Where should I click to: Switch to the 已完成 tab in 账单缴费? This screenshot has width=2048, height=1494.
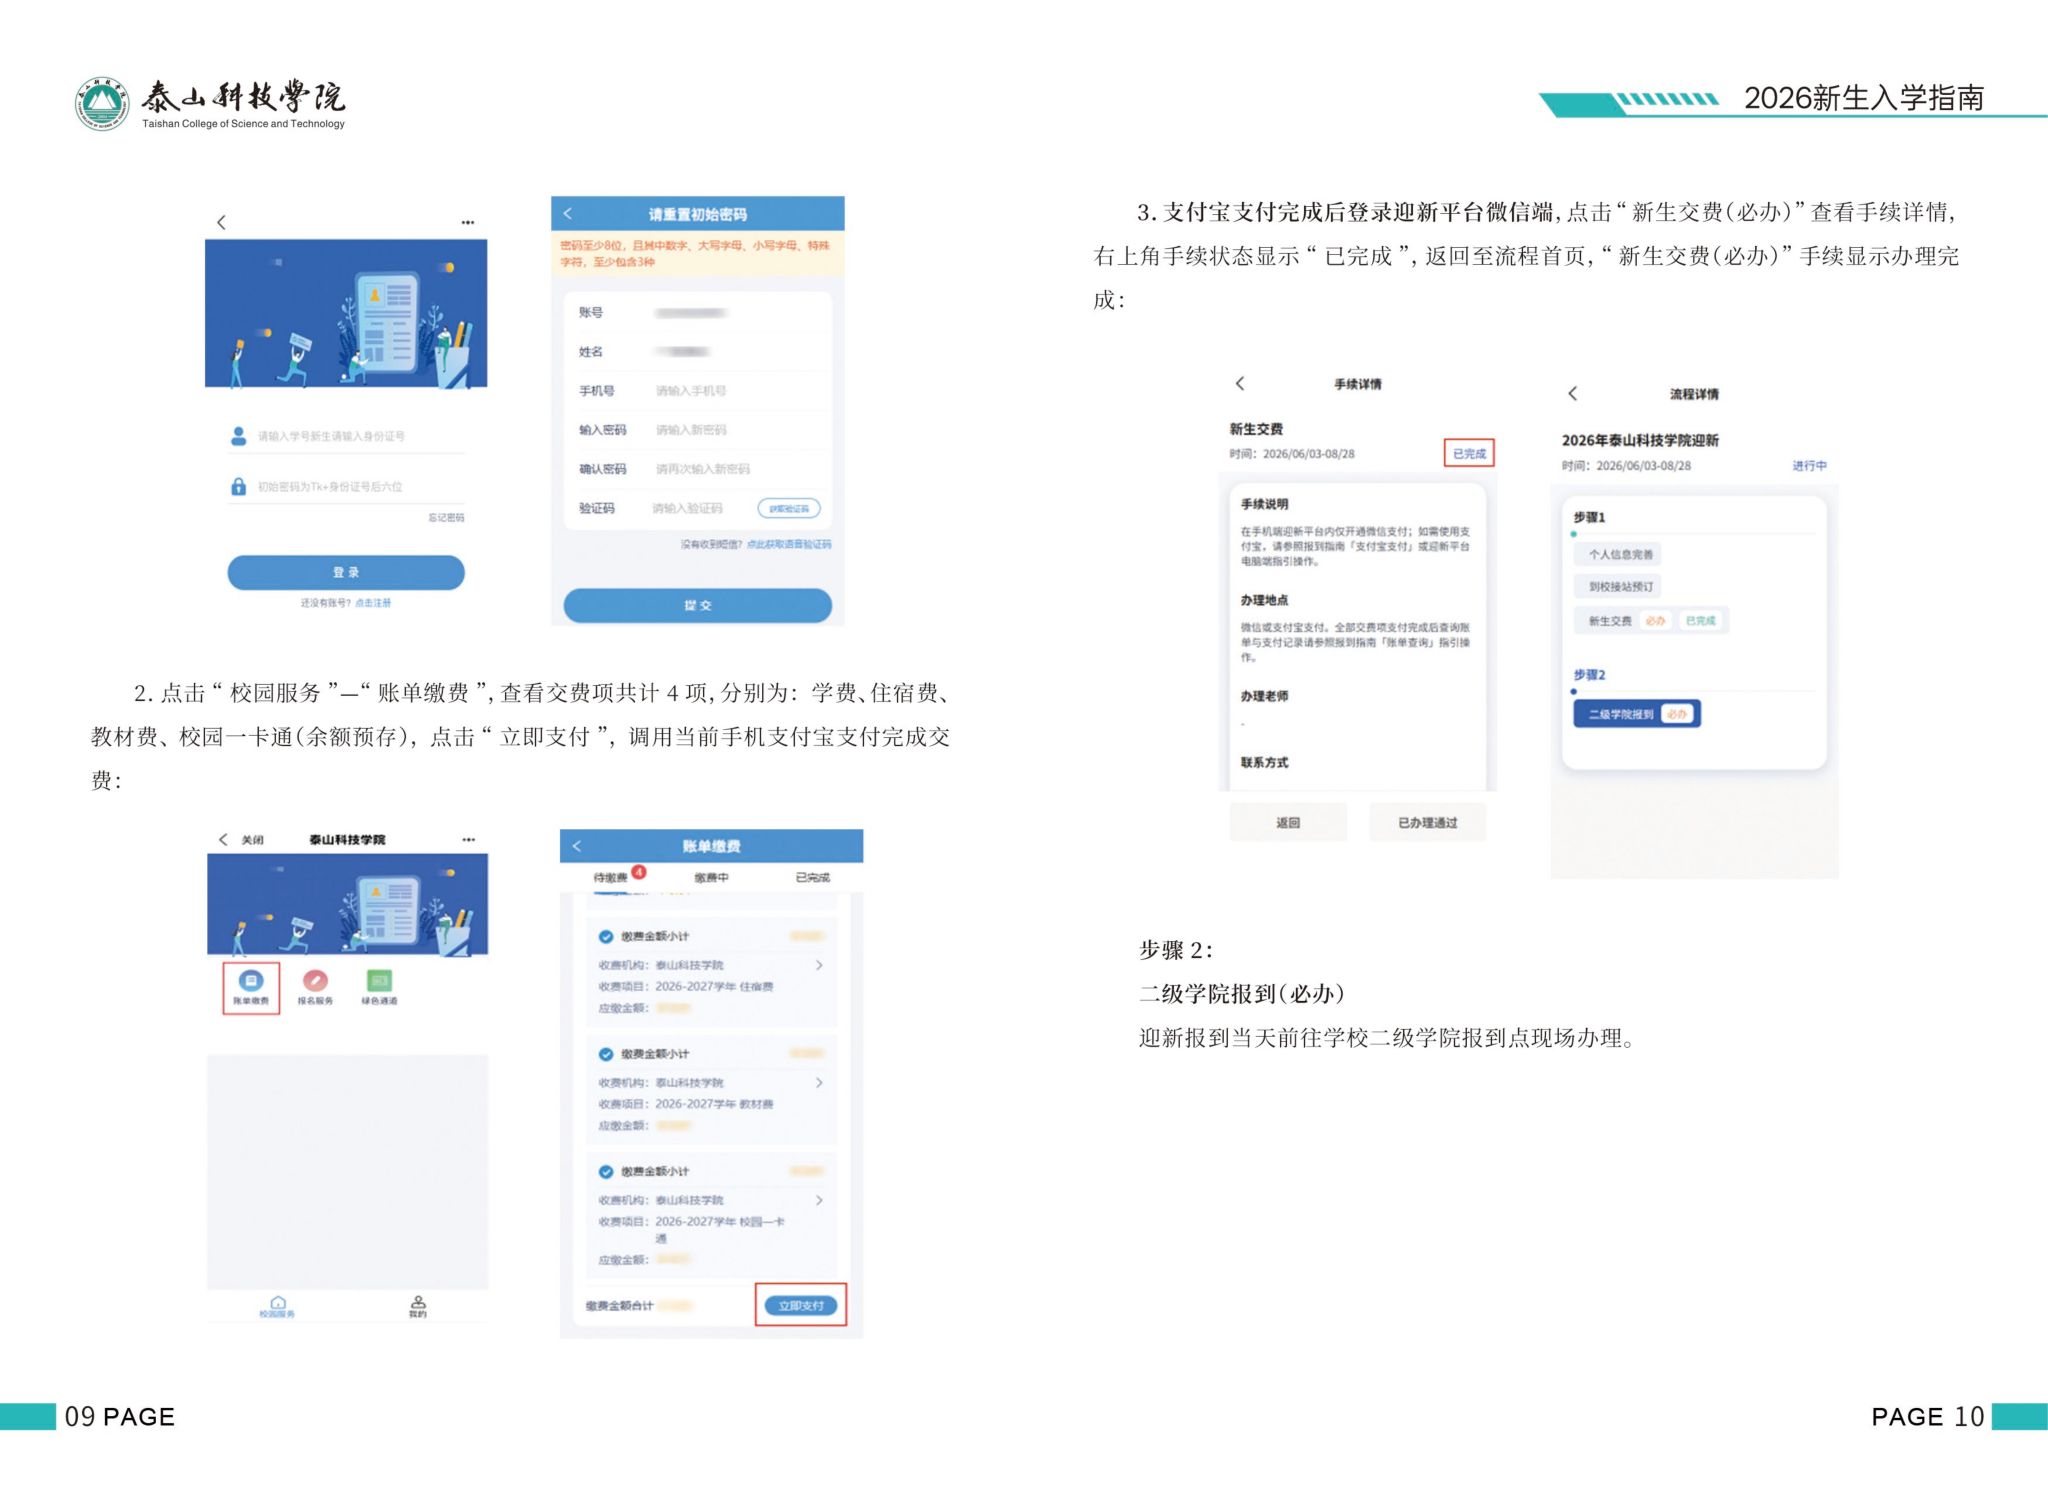click(812, 877)
